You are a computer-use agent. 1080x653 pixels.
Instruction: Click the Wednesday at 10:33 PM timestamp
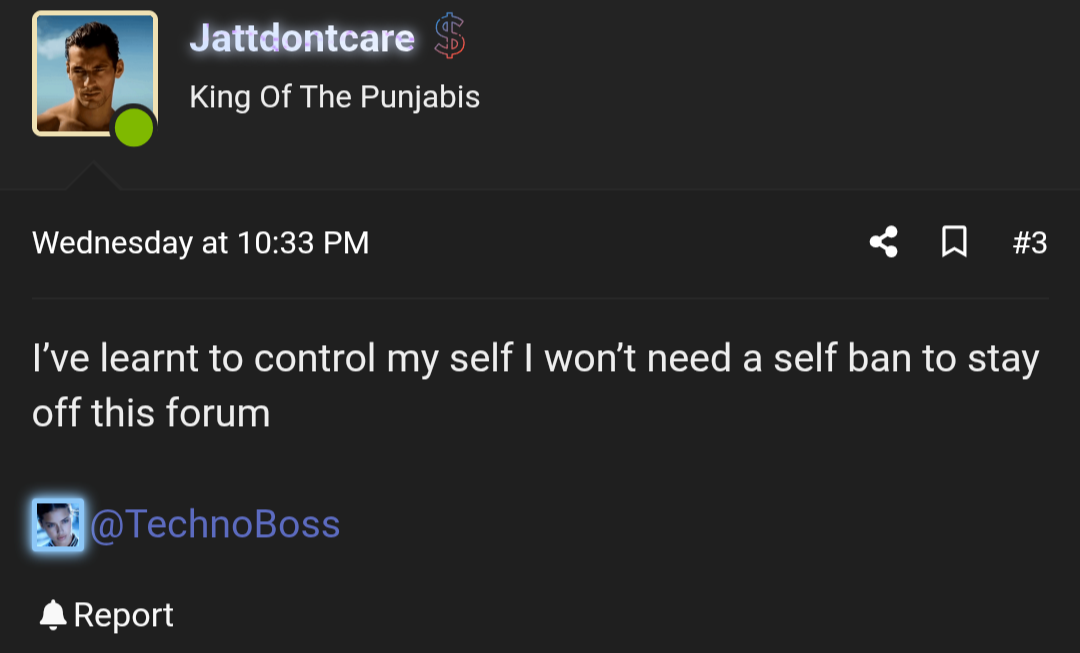[x=201, y=242]
